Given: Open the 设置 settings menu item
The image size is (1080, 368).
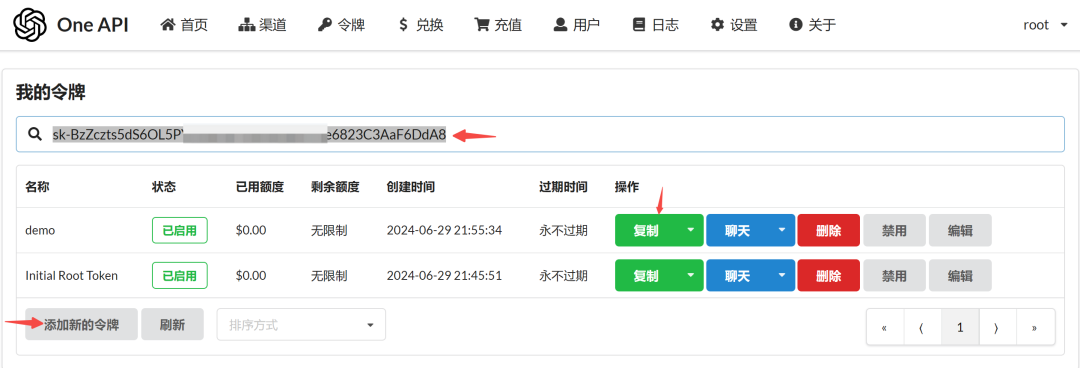Looking at the screenshot, I should pos(734,25).
